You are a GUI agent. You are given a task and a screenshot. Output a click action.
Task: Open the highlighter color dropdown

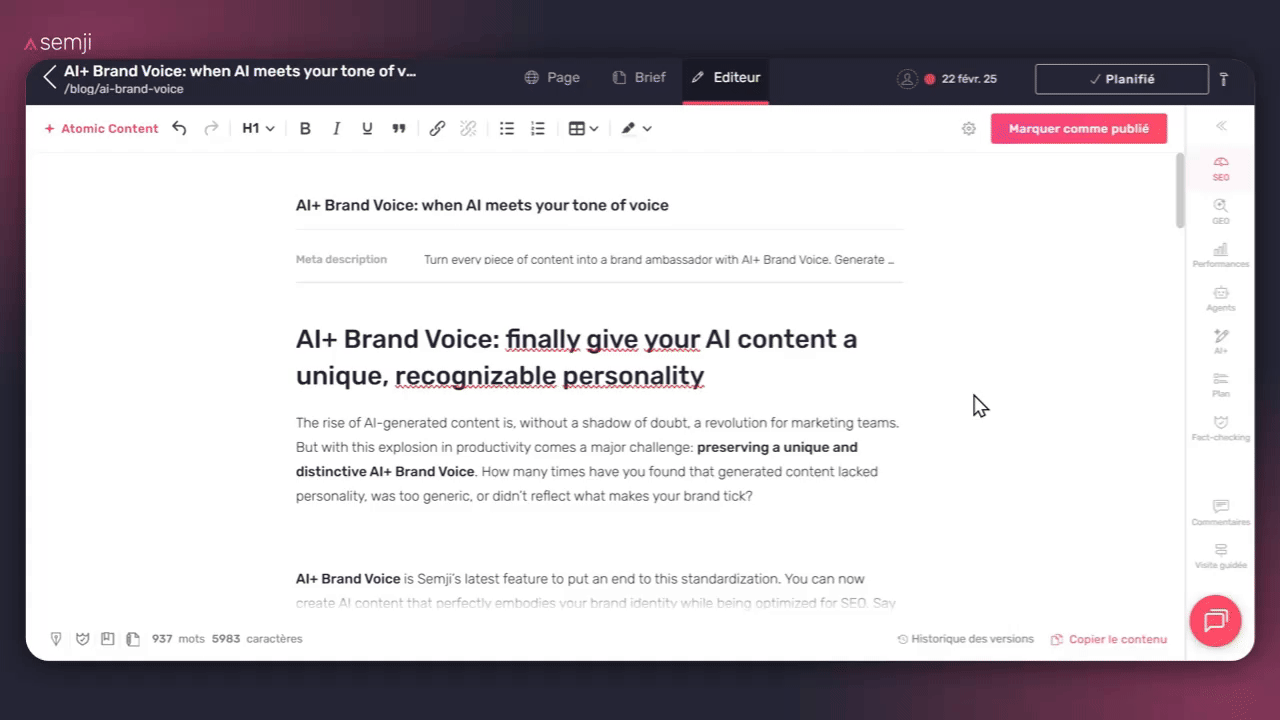click(x=636, y=129)
